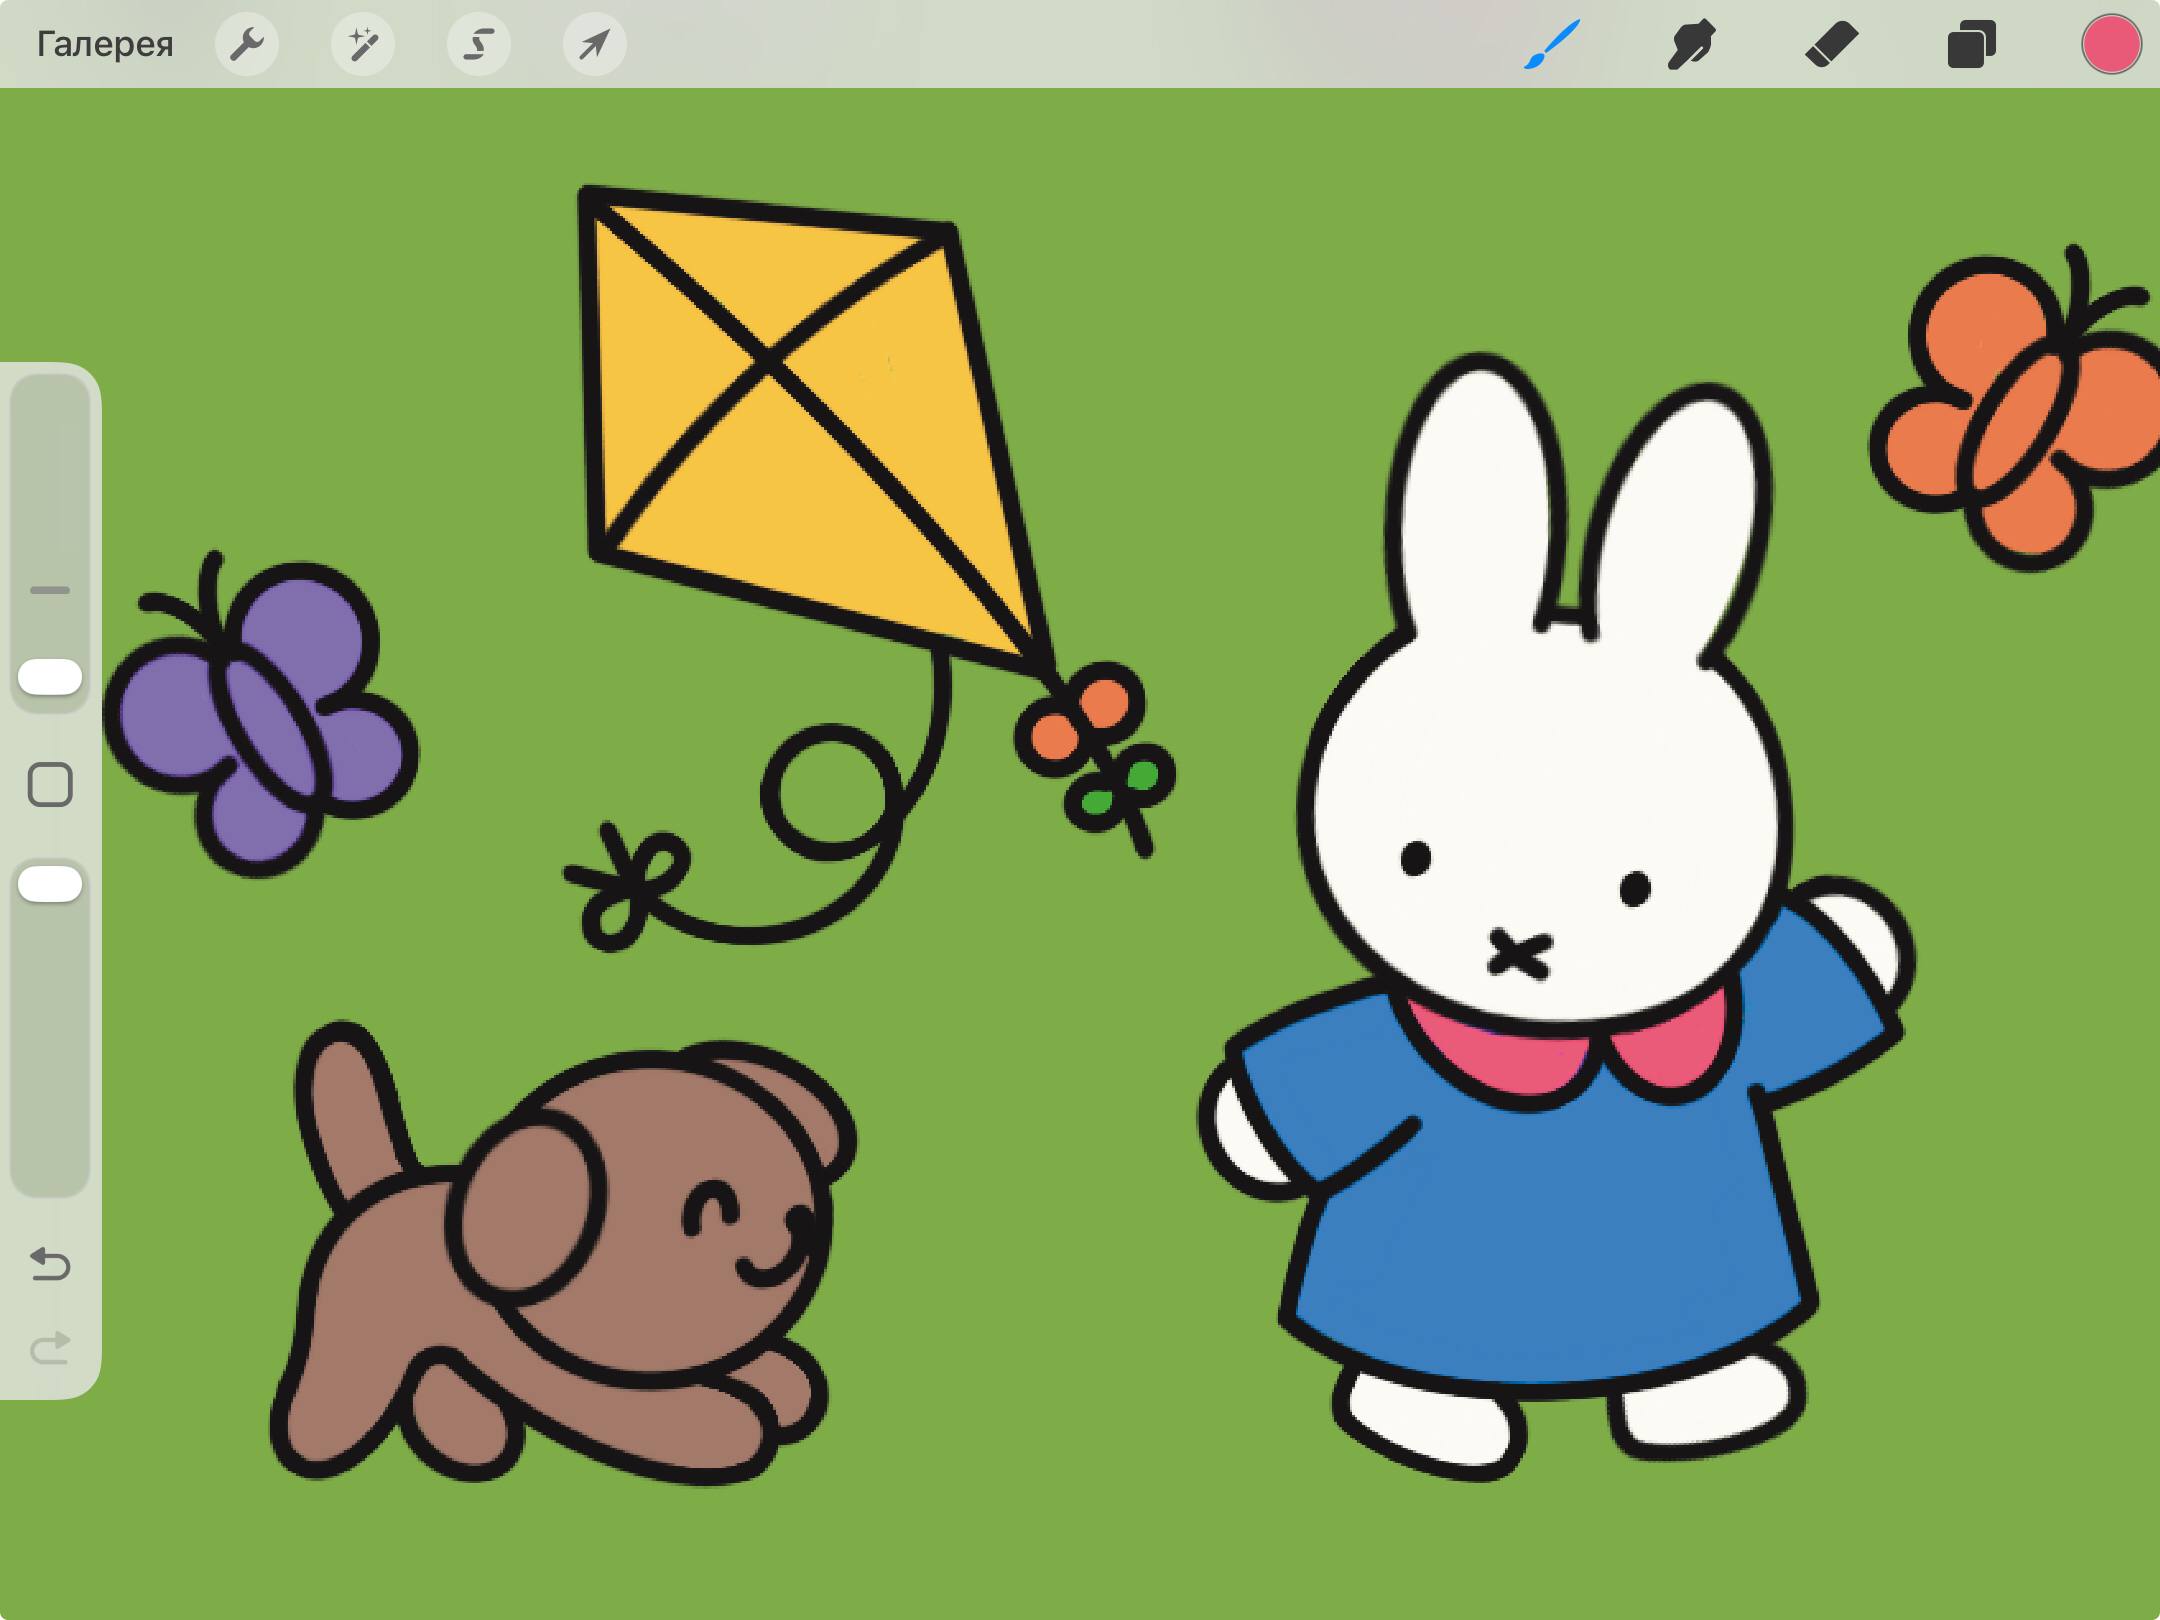Click the brush opacity slider handle
The width and height of the screenshot is (2160, 1620).
pyautogui.click(x=50, y=884)
